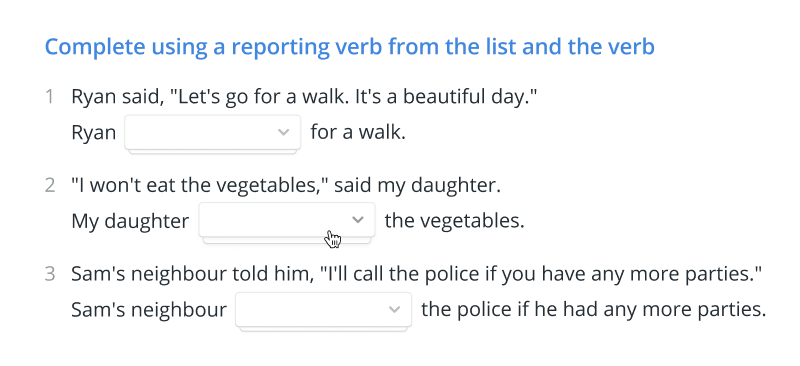This screenshot has height=366, width=800.
Task: Open the dropdown after the word Ryan
Action: click(x=213, y=133)
